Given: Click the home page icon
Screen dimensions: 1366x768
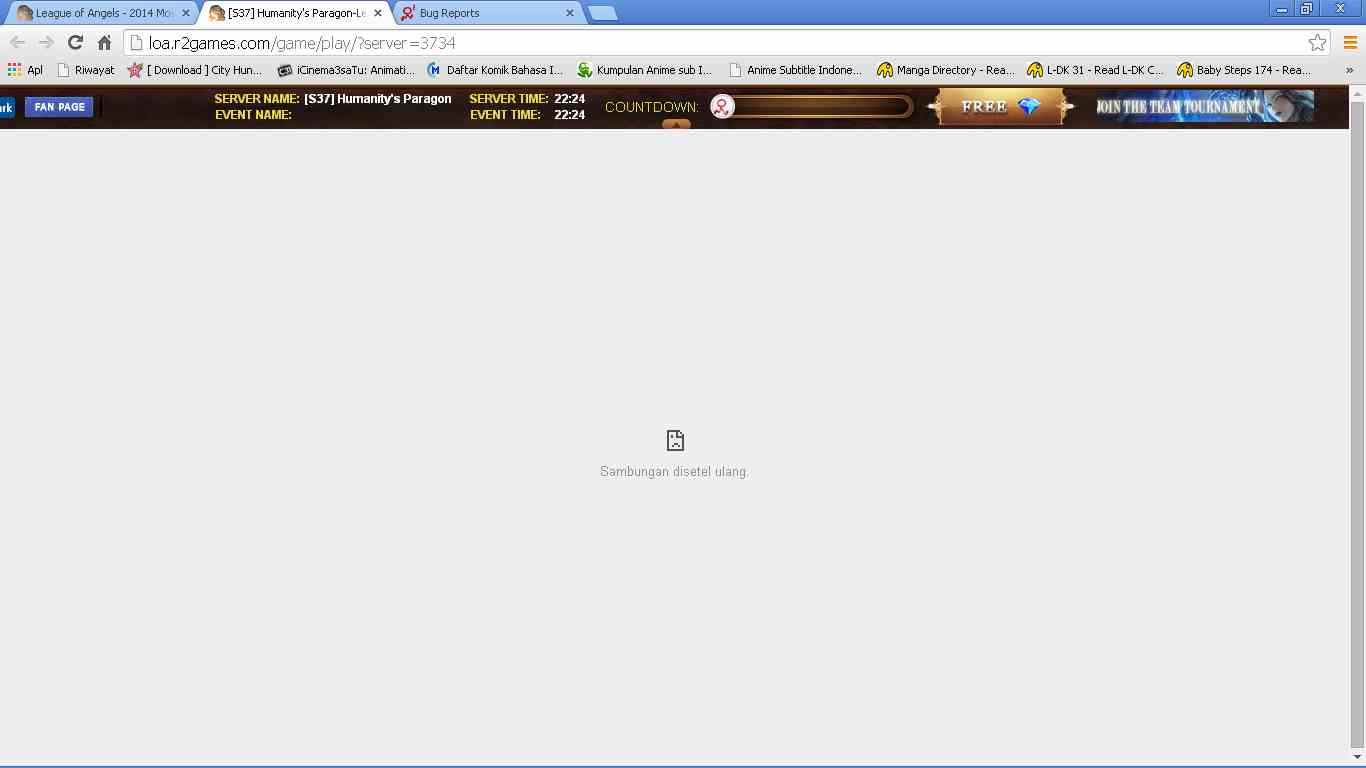Looking at the screenshot, I should point(104,42).
